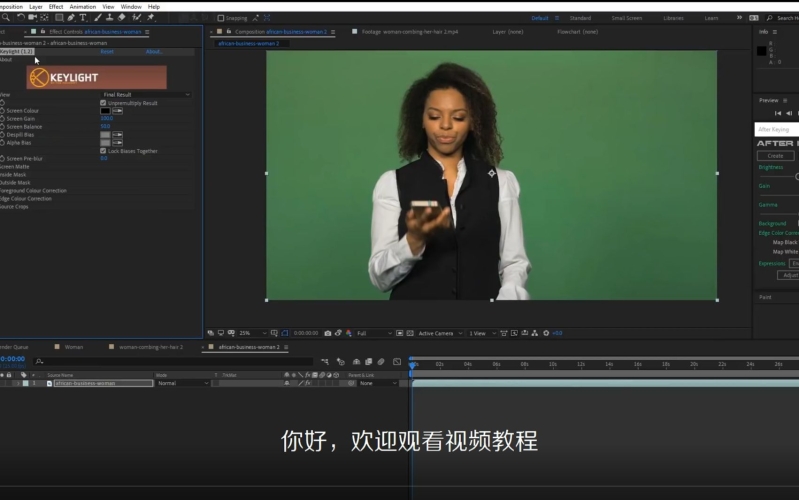
Task: Open the Window menu
Action: click(x=131, y=7)
